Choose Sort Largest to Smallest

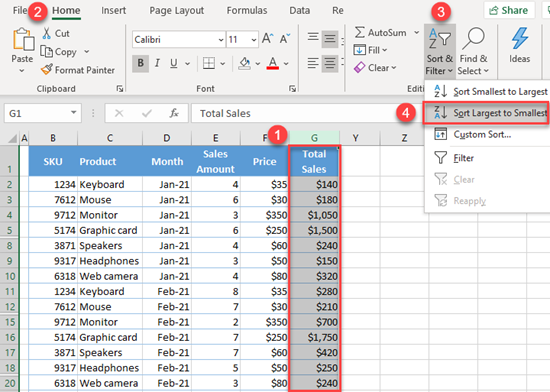486,113
